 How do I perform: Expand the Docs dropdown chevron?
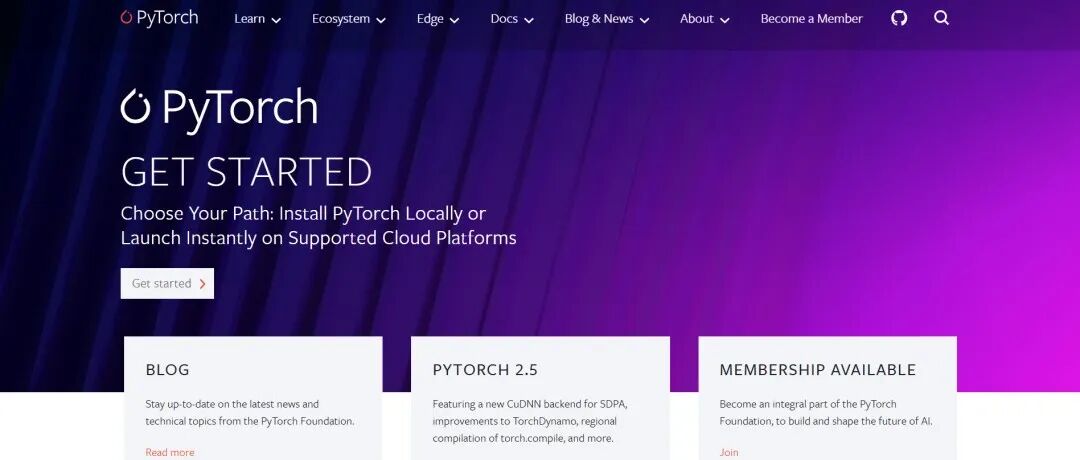529,21
